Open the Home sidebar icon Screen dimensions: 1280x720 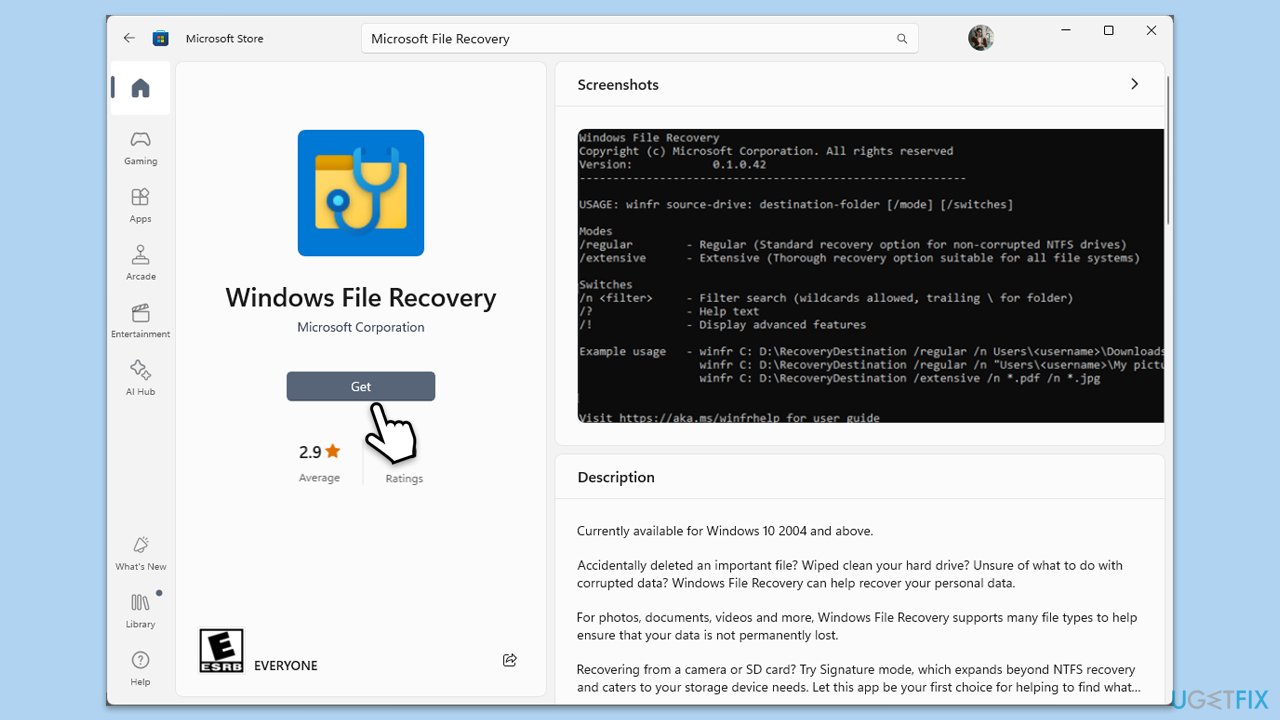[141, 88]
